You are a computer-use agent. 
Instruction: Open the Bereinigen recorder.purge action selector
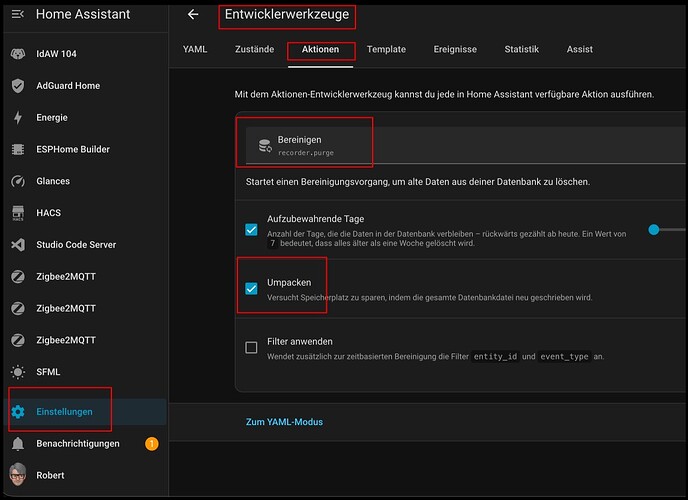click(x=465, y=146)
